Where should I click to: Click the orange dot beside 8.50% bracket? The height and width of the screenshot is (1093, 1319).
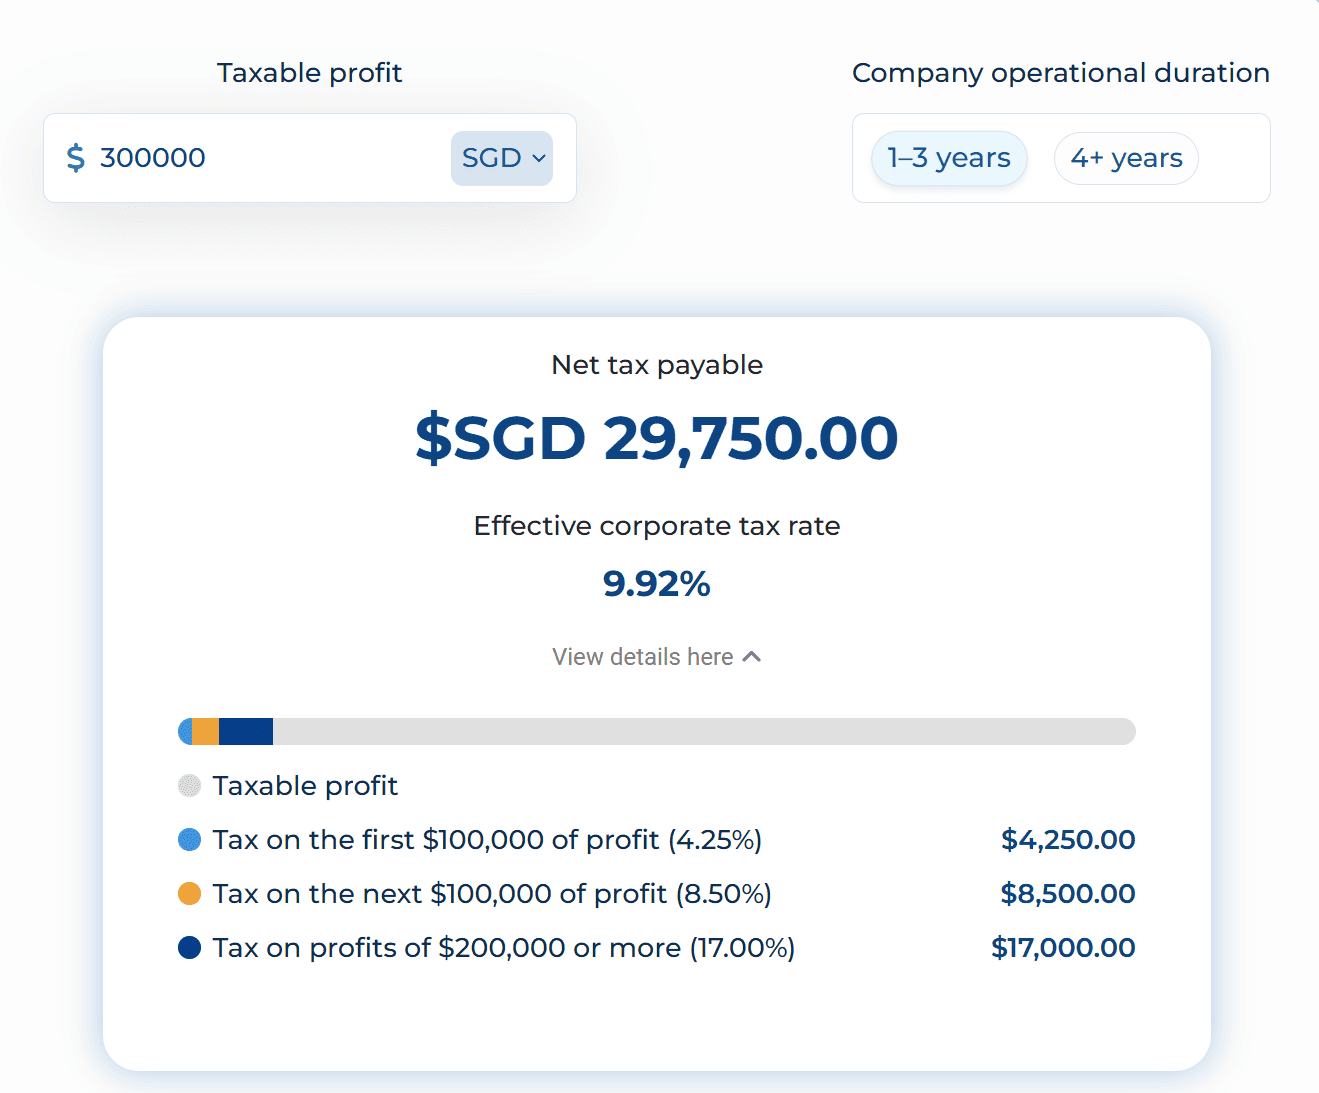point(189,894)
